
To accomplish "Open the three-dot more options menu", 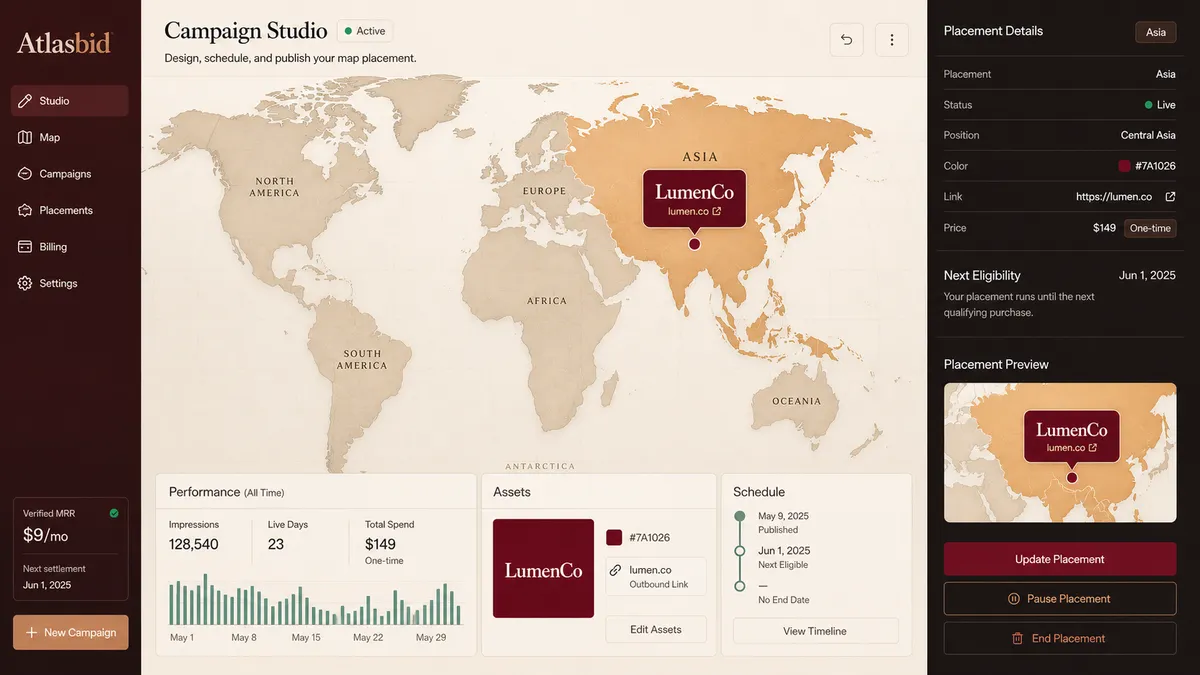I will 892,40.
